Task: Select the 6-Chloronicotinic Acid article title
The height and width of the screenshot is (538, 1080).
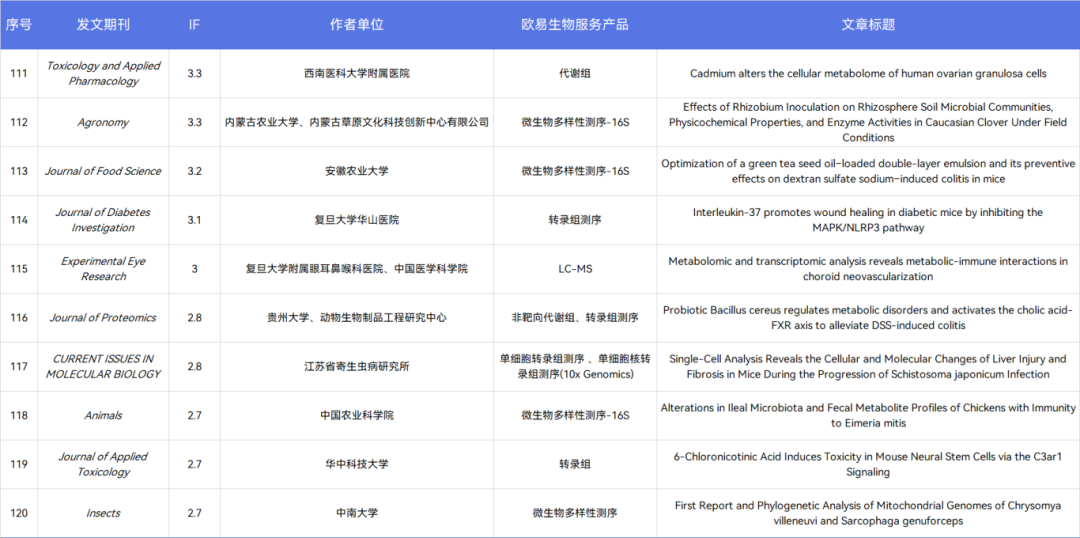Action: 869,465
